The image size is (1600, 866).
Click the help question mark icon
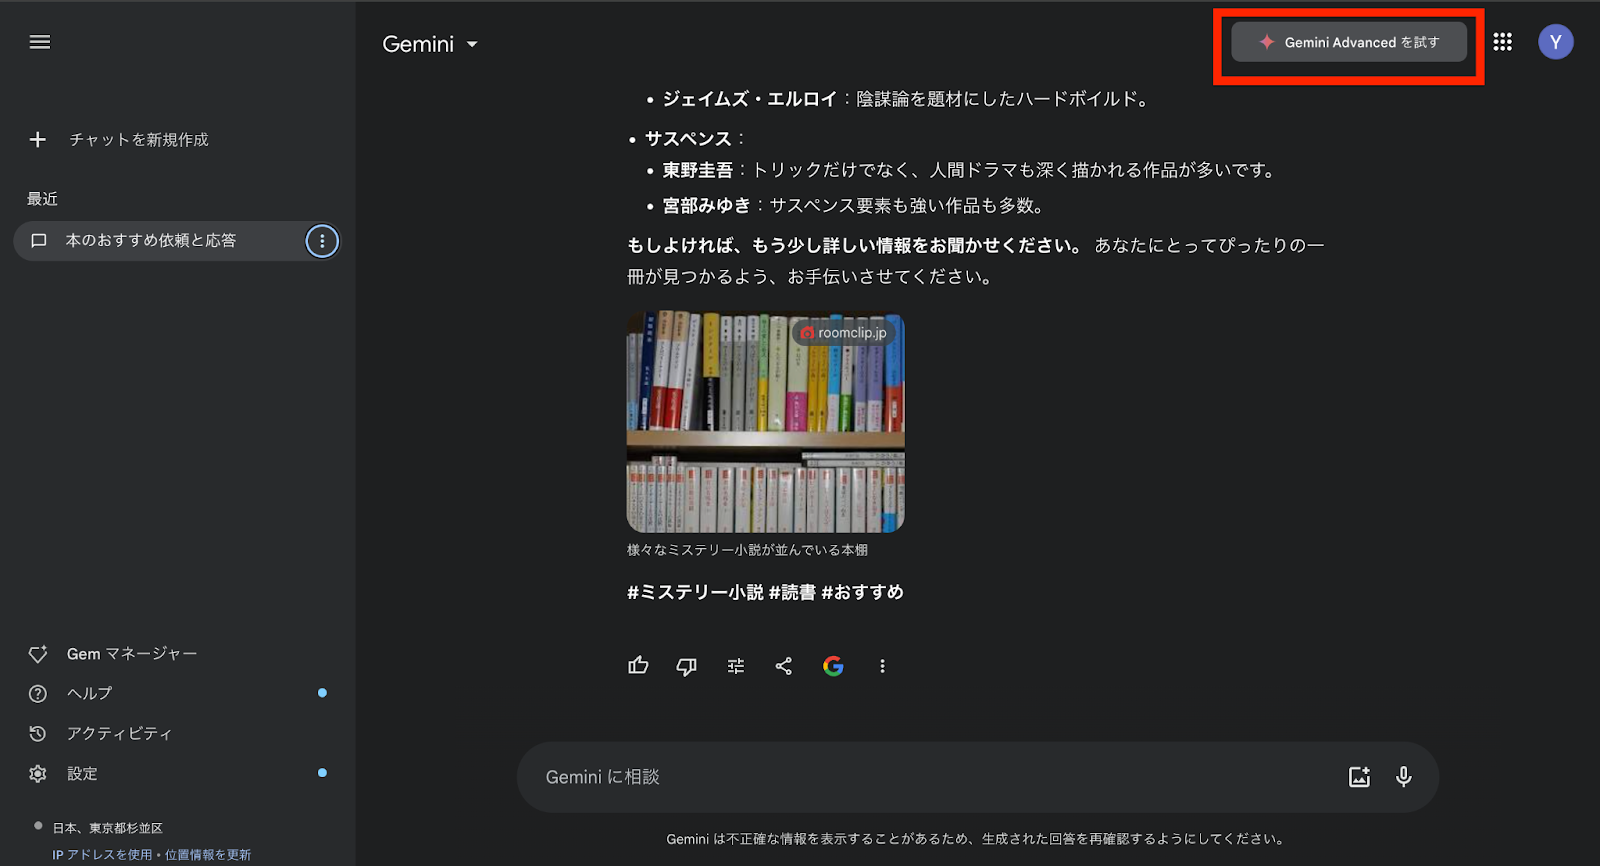pyautogui.click(x=38, y=694)
